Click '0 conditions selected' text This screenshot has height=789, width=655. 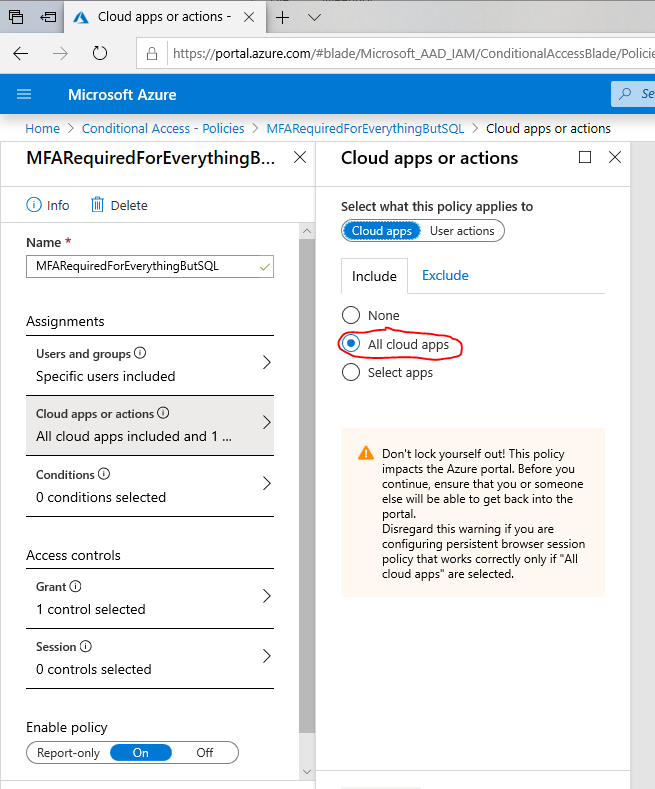coord(101,497)
